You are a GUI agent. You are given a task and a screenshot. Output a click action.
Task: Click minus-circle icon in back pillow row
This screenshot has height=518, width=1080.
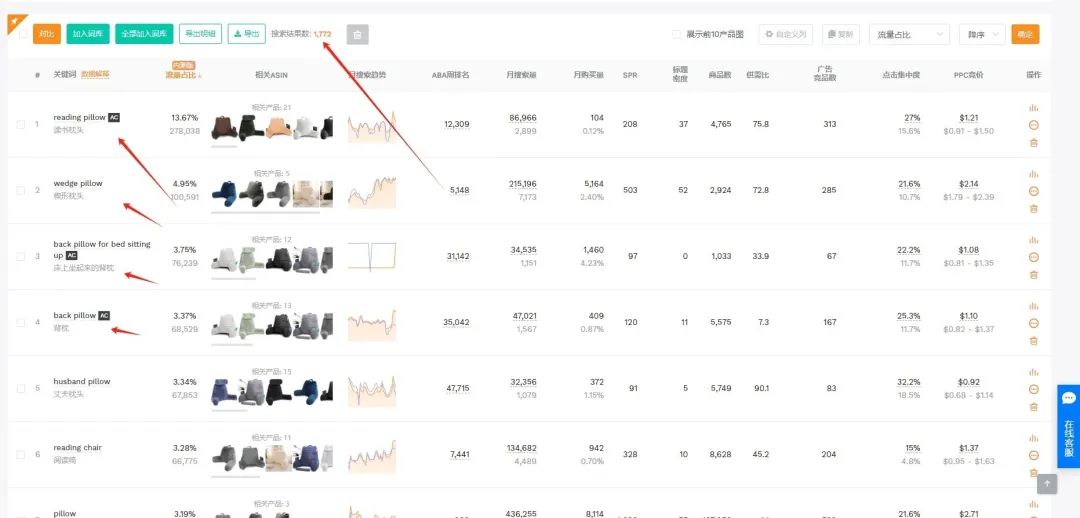[x=1033, y=323]
